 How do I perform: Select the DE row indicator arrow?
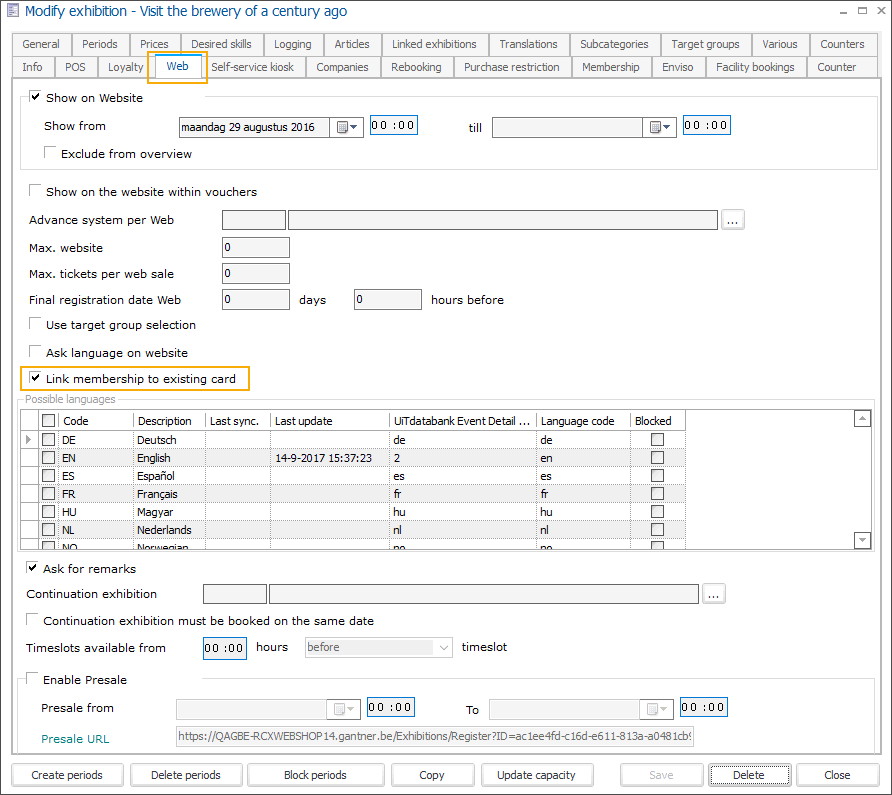28,440
